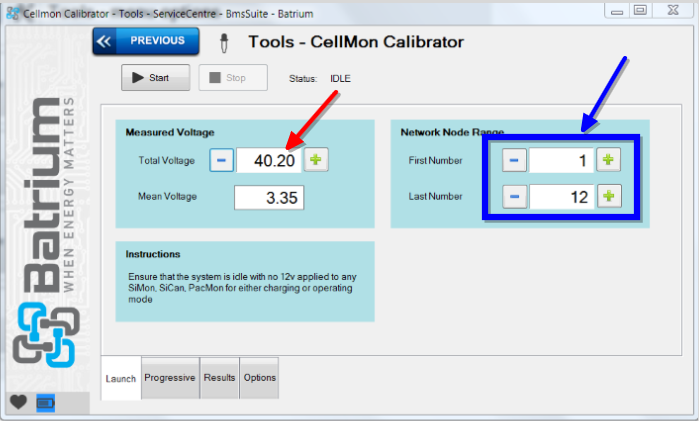Close the Cellmon Calibrator window
Viewport: 699px width, 421px height.
pyautogui.click(x=673, y=10)
